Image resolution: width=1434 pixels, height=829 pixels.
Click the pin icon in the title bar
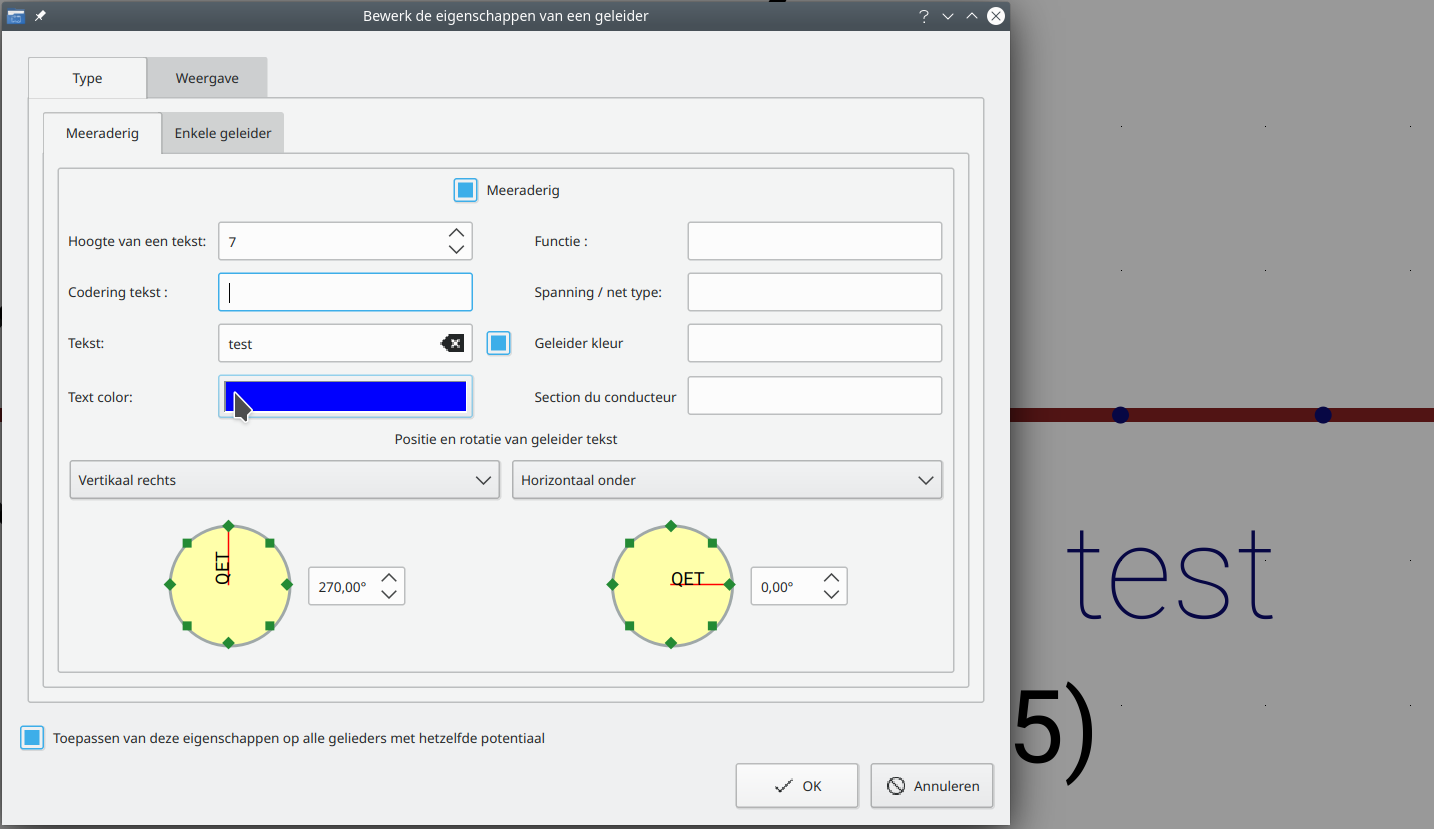41,16
